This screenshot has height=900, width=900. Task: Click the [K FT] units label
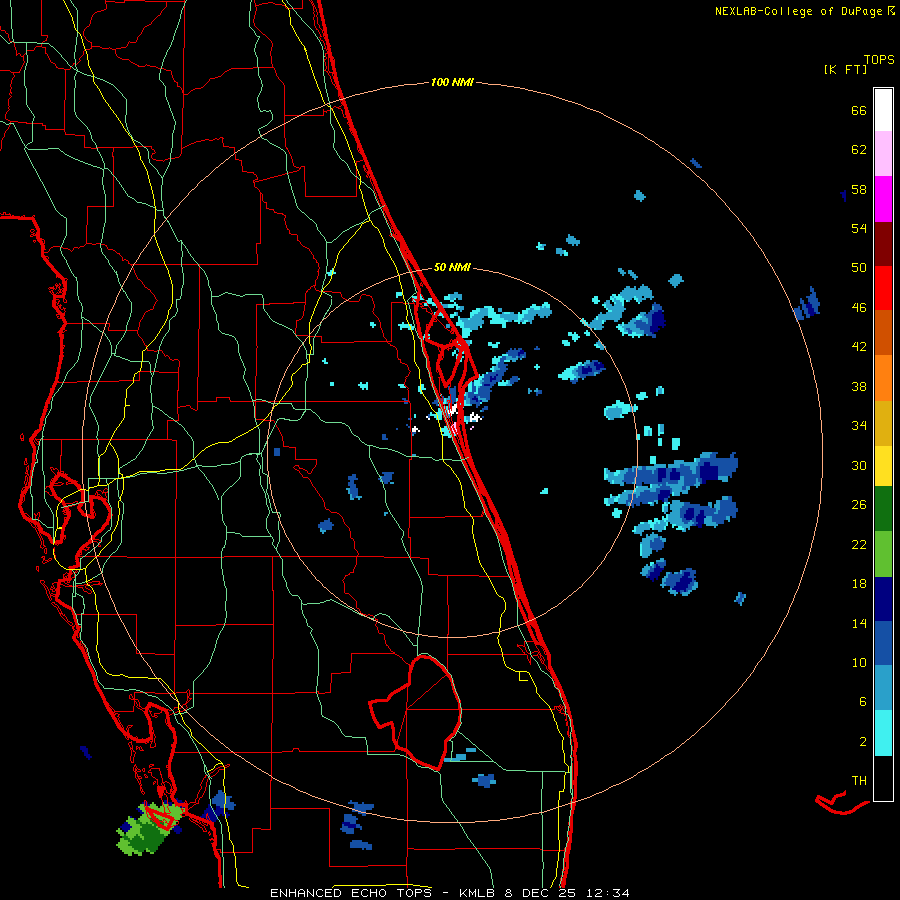pos(845,69)
